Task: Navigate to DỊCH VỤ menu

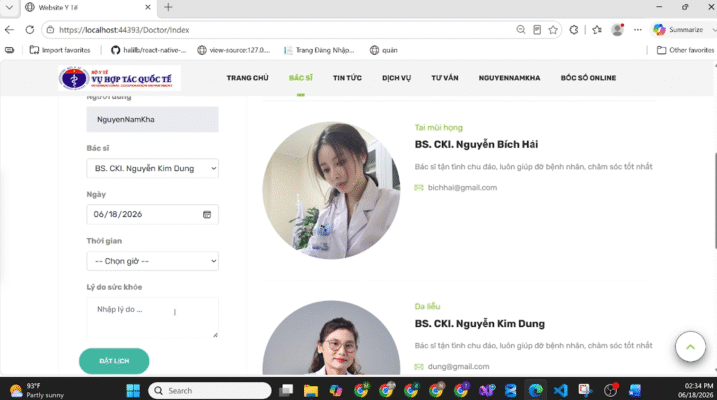Action: click(x=396, y=78)
